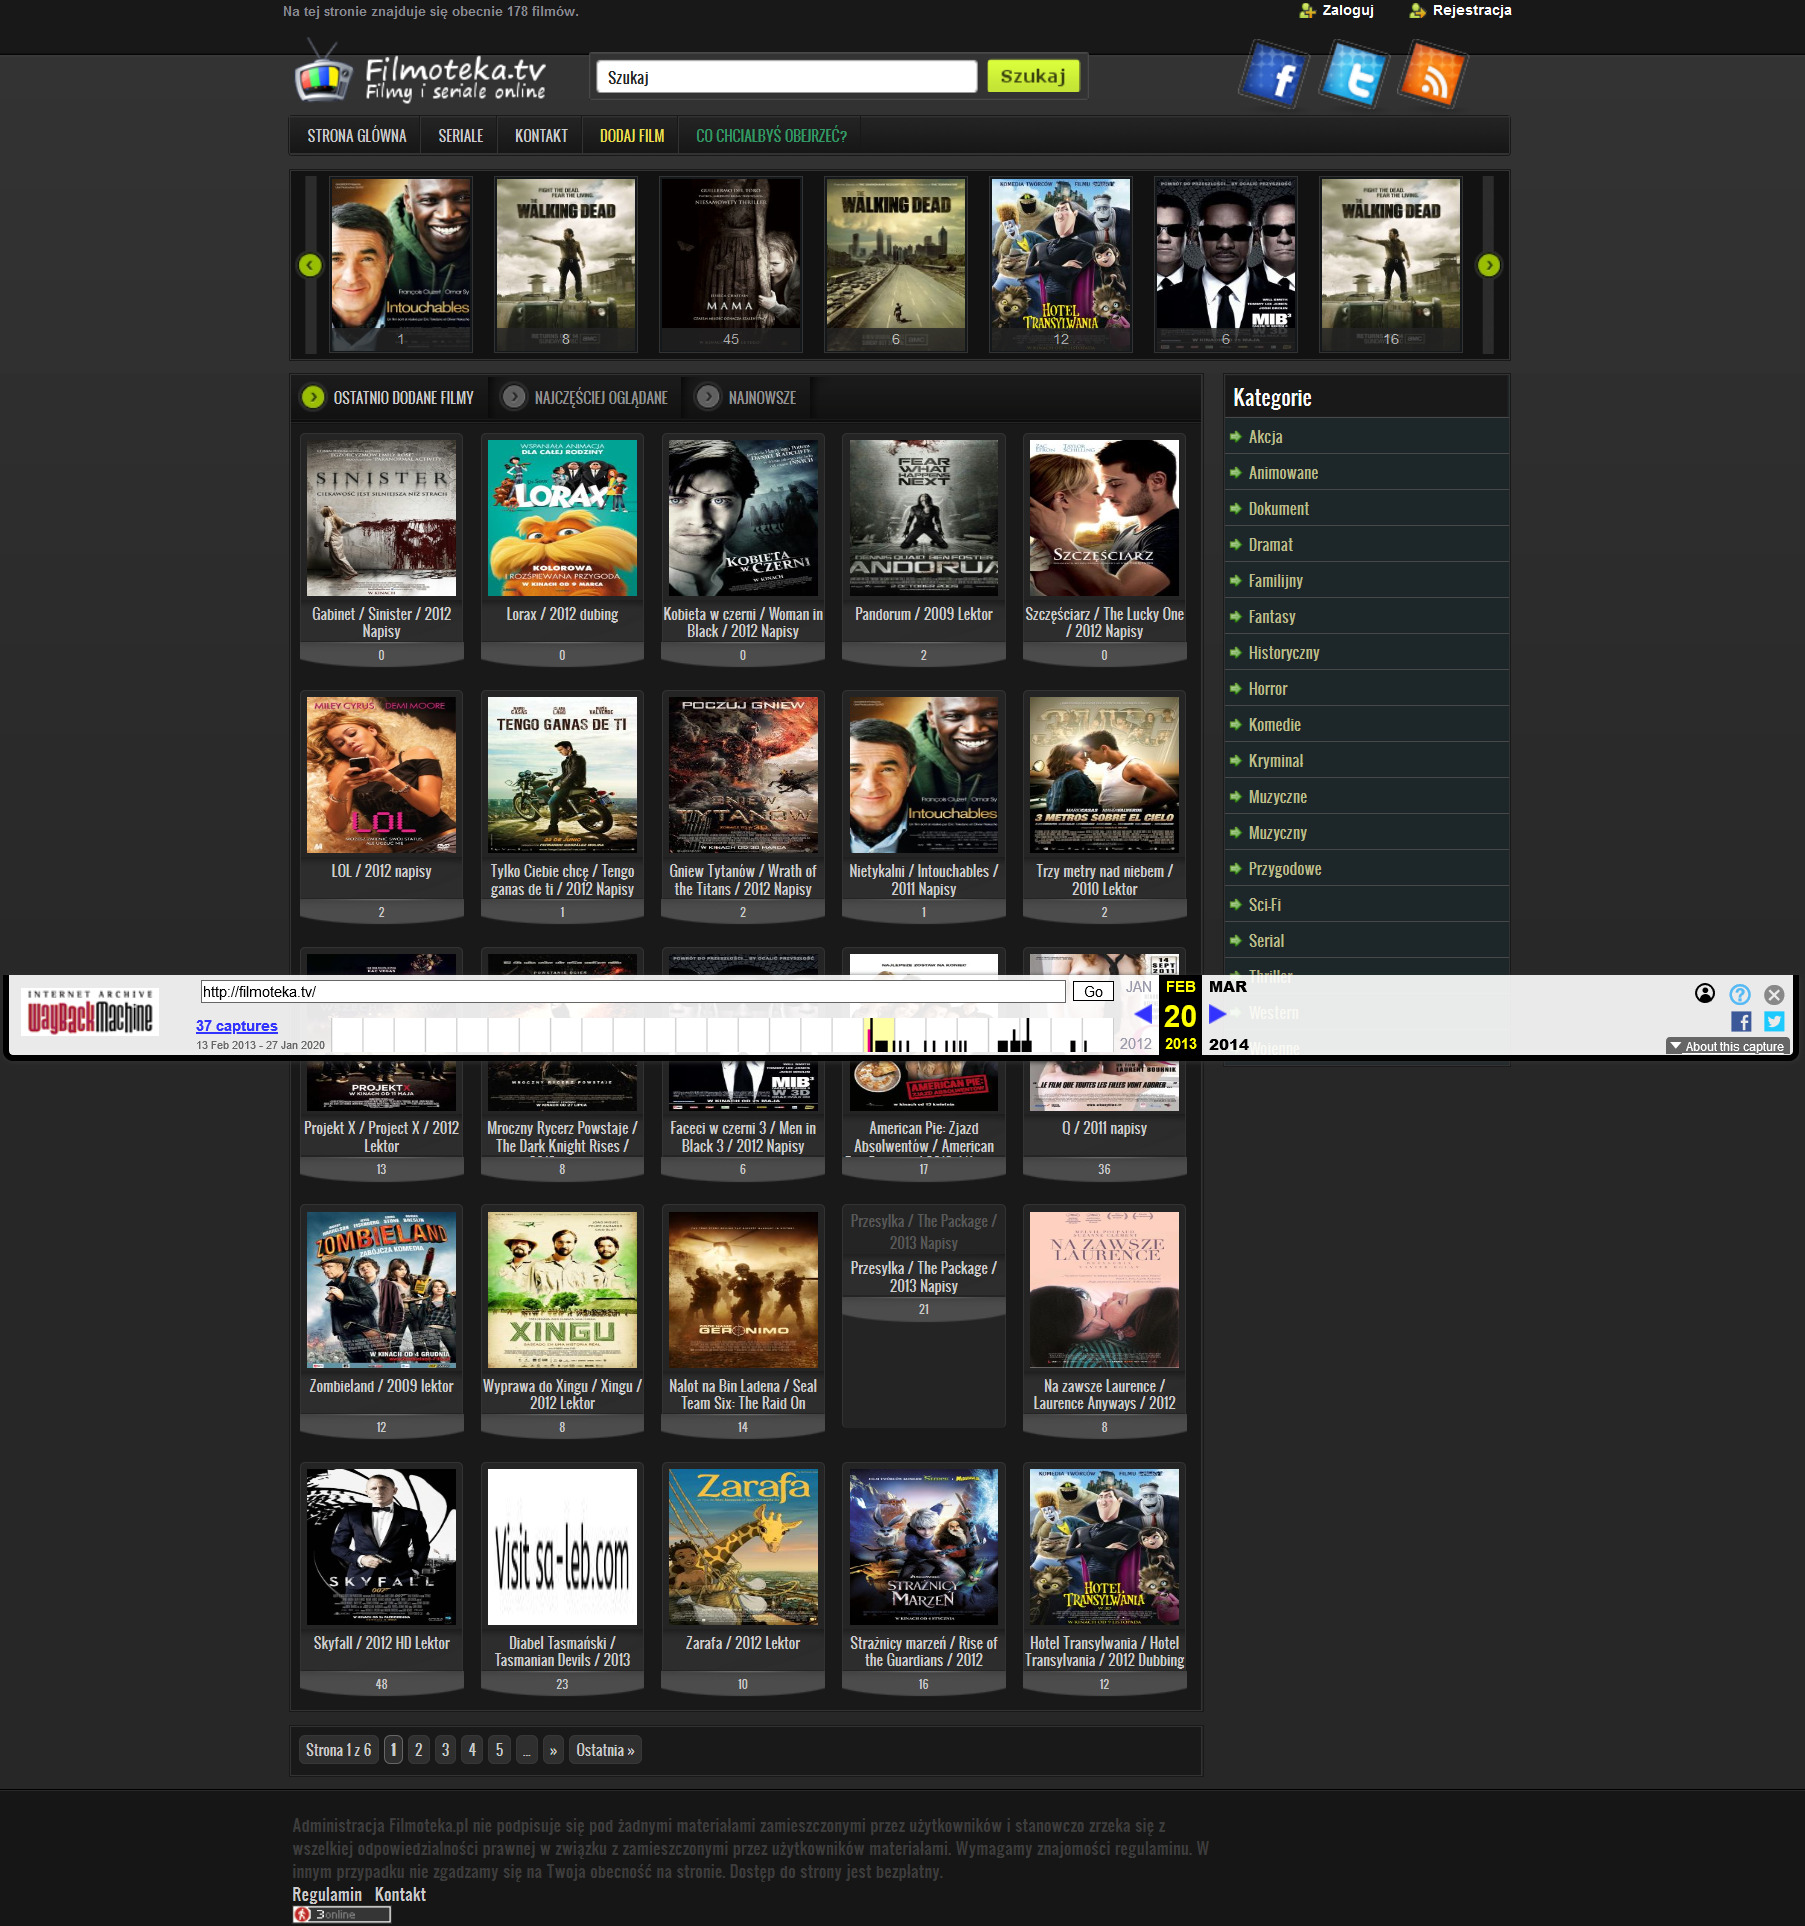Select year 2014 in Wayback toolbar
This screenshot has height=1926, width=1805.
pos(1229,1044)
